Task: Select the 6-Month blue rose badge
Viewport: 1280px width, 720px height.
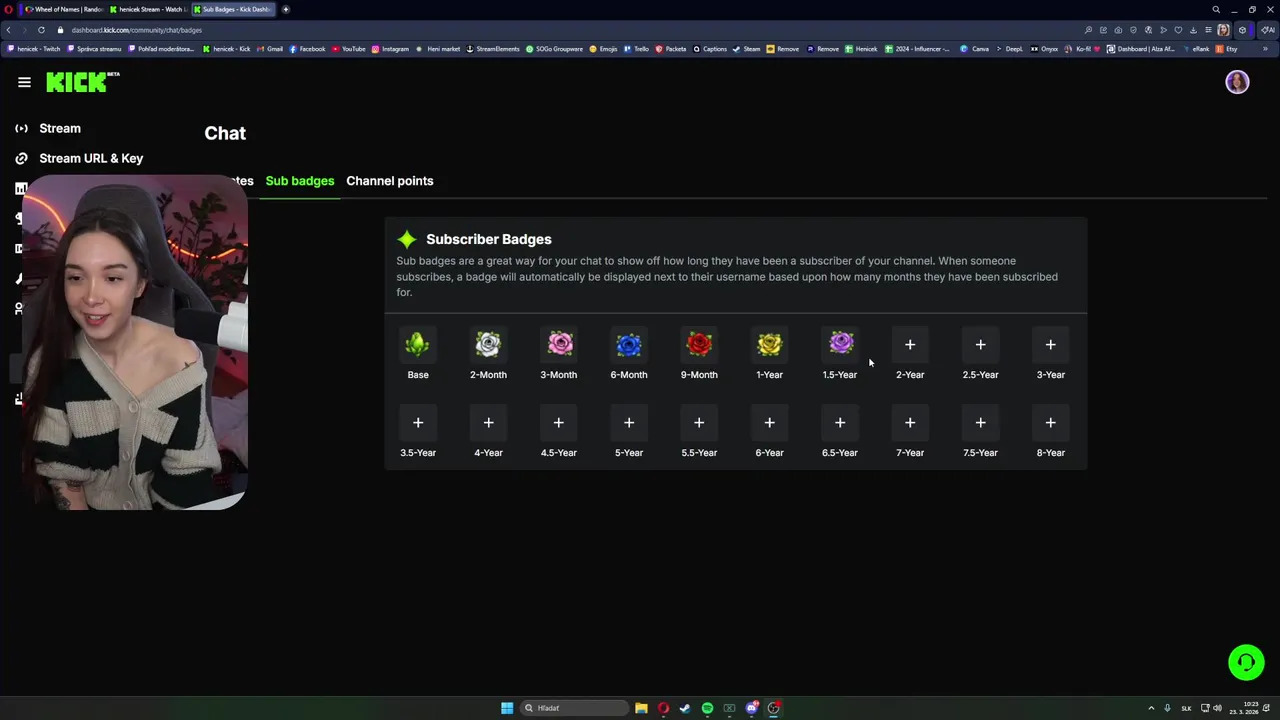Action: 629,345
